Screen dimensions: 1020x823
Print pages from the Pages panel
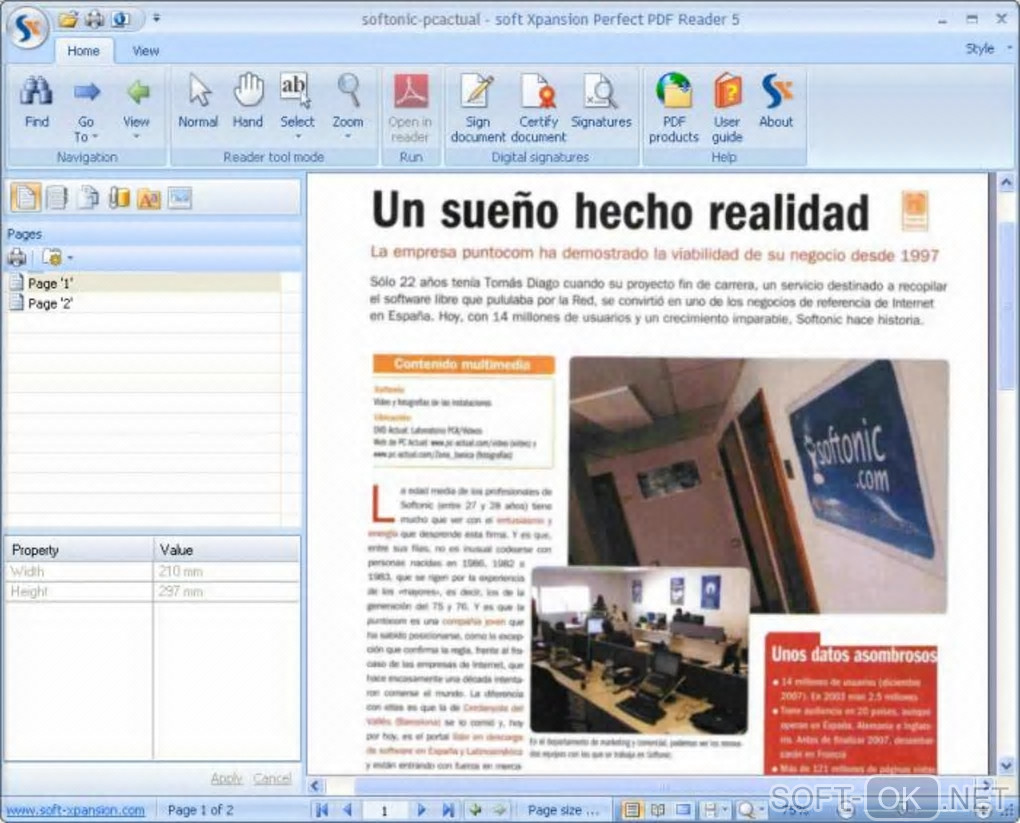[x=17, y=258]
